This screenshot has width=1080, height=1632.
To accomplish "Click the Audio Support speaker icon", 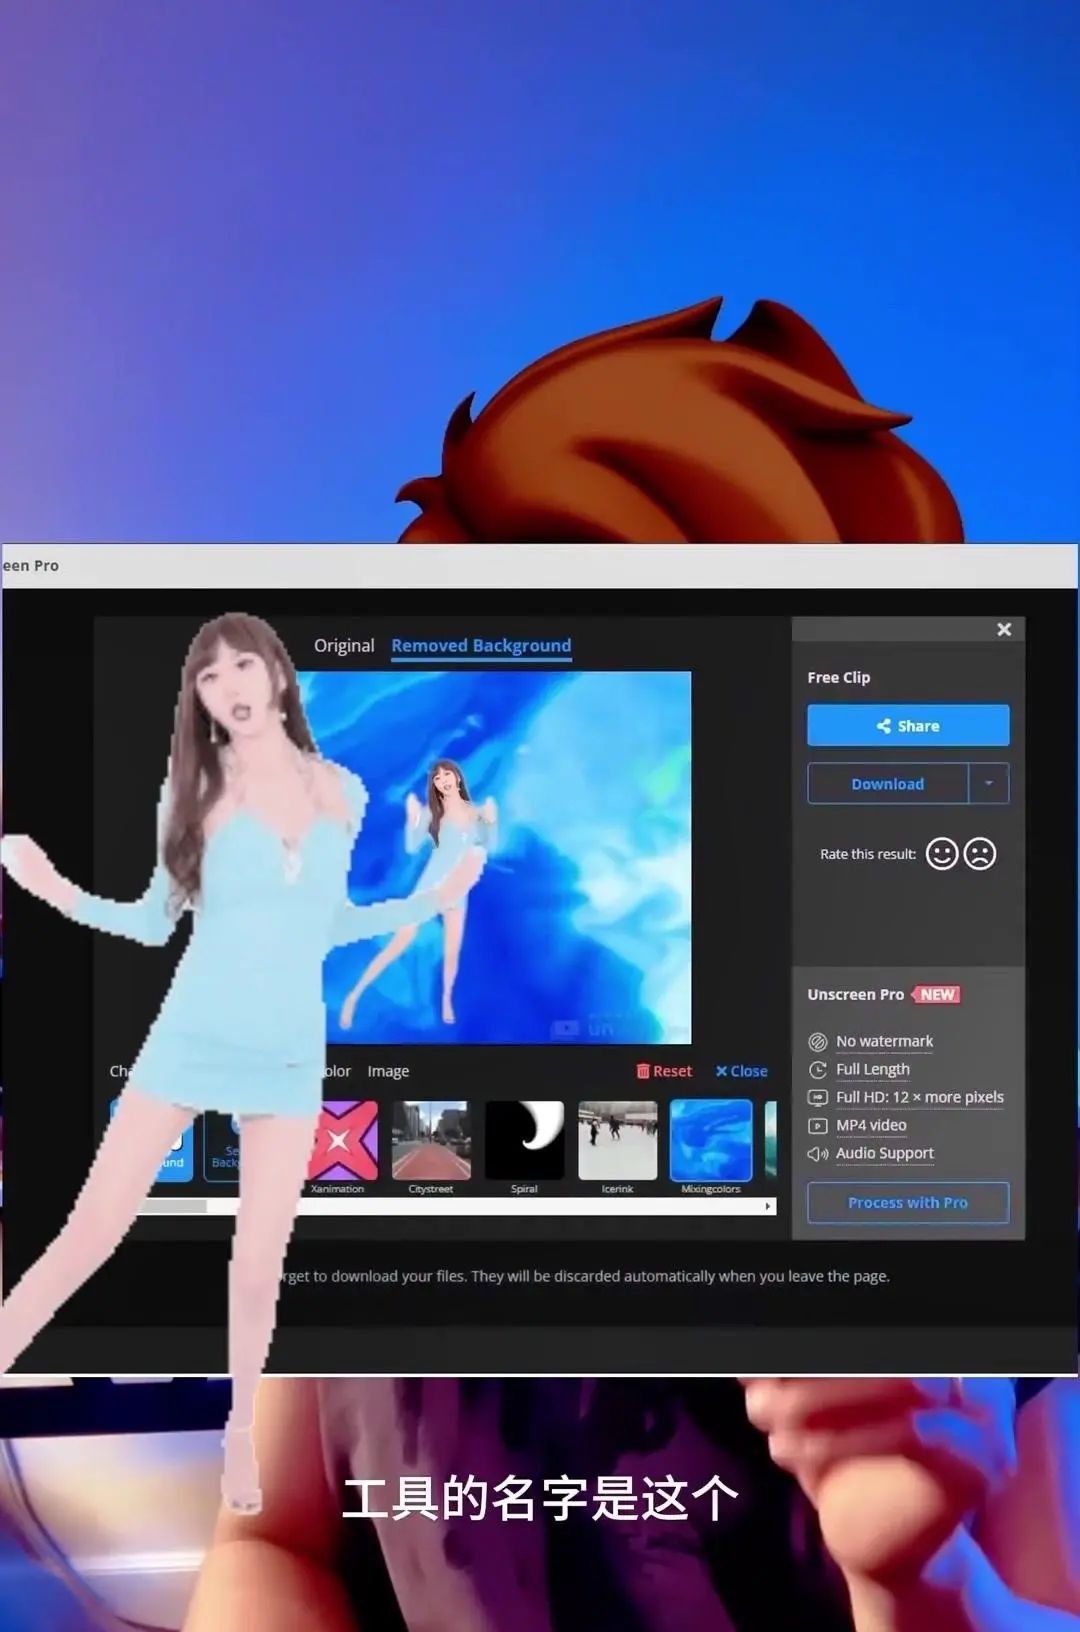I will 817,1154.
